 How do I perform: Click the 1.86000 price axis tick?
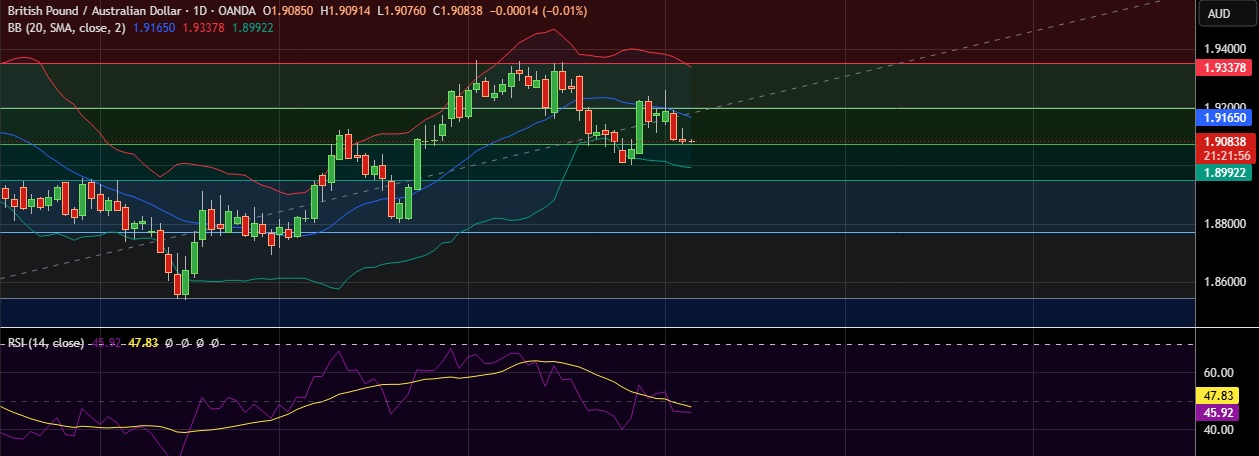pos(1224,283)
